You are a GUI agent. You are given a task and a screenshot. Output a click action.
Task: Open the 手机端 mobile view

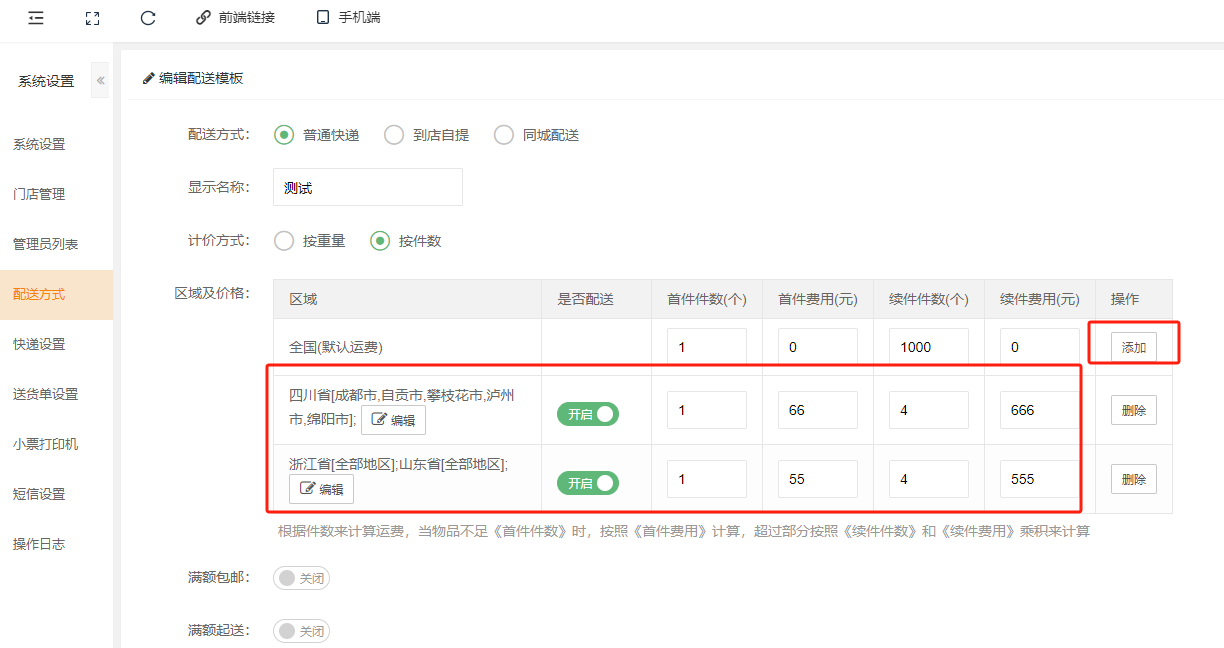point(348,18)
